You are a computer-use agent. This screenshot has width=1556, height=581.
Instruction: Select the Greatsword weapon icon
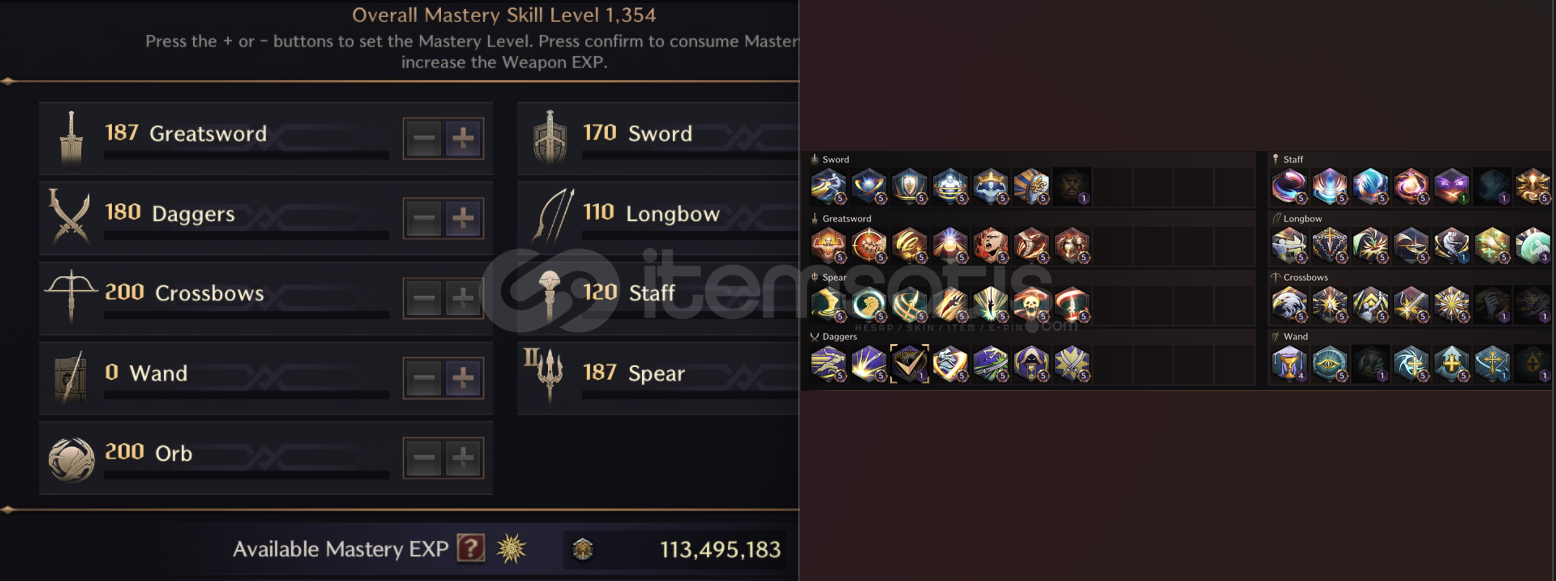point(72,138)
